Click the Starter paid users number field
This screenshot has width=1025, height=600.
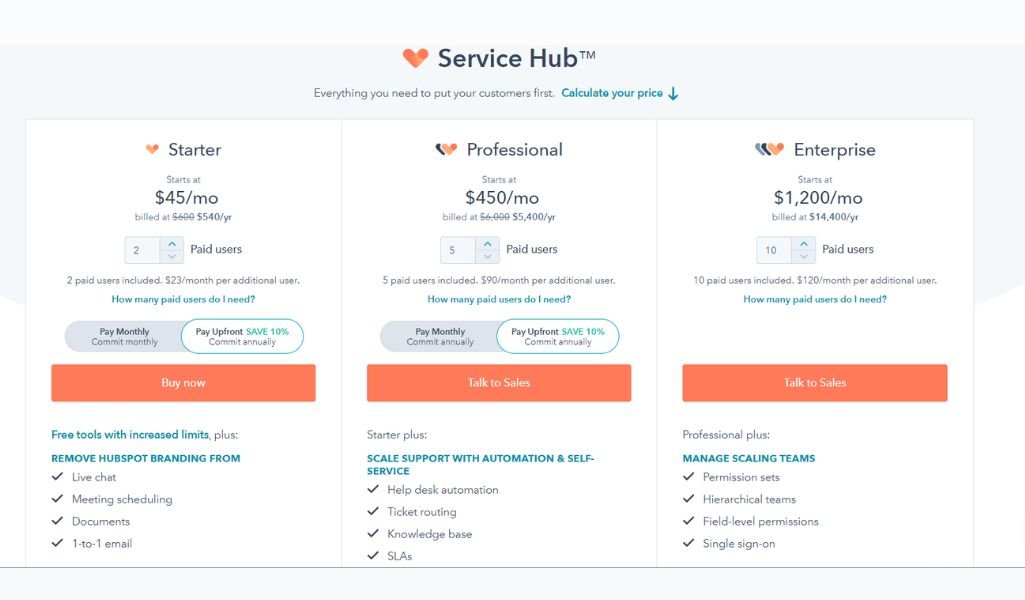point(143,250)
